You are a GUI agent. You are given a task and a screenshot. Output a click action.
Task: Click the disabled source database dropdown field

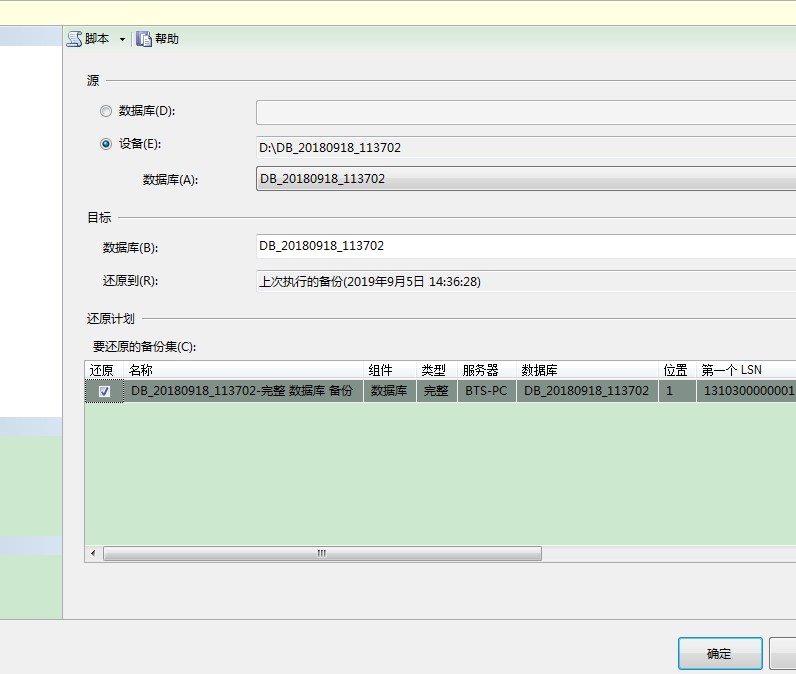[526, 112]
